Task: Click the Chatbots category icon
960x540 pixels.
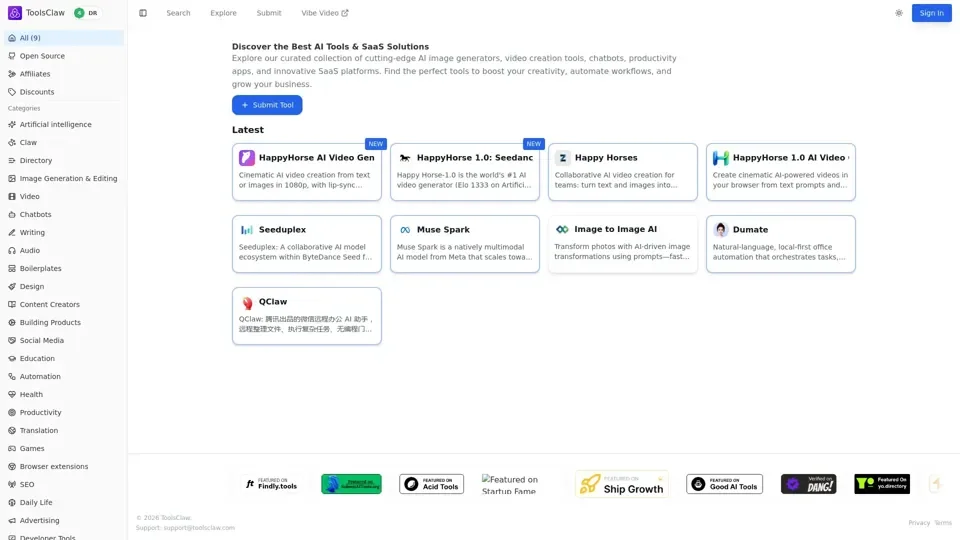Action: pos(12,214)
